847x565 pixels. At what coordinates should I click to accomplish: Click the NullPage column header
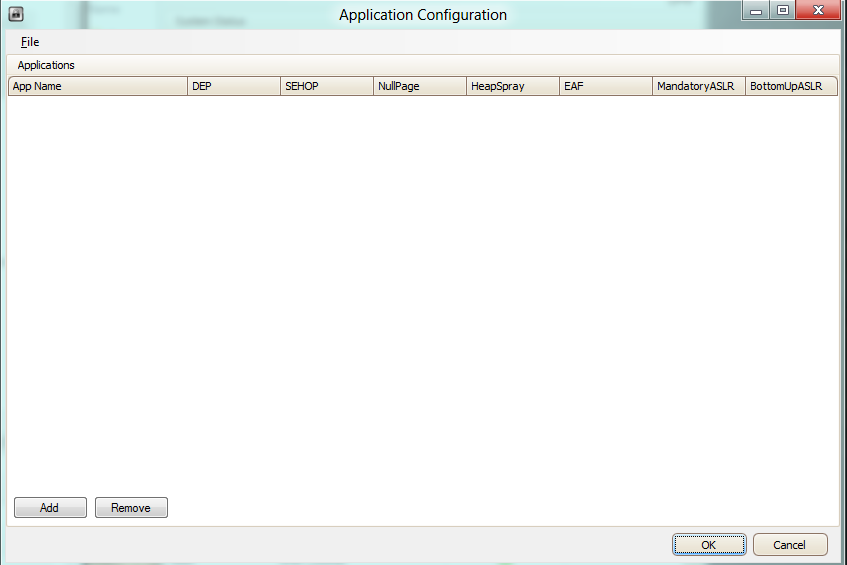pyautogui.click(x=420, y=86)
